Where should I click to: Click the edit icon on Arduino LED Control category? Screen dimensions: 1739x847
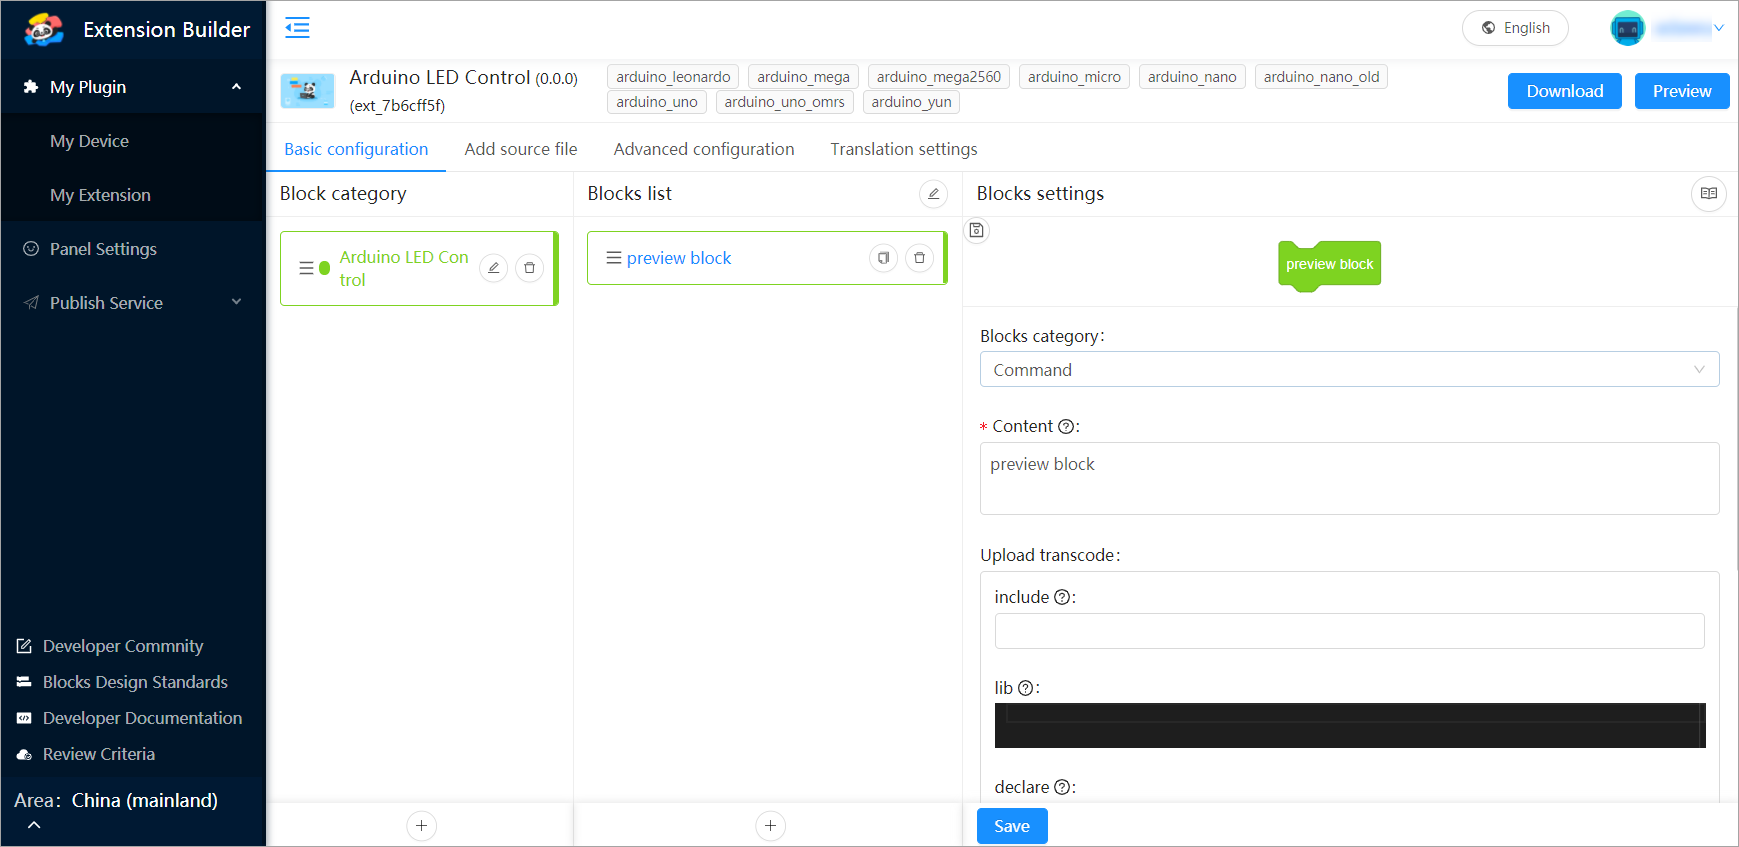494,268
